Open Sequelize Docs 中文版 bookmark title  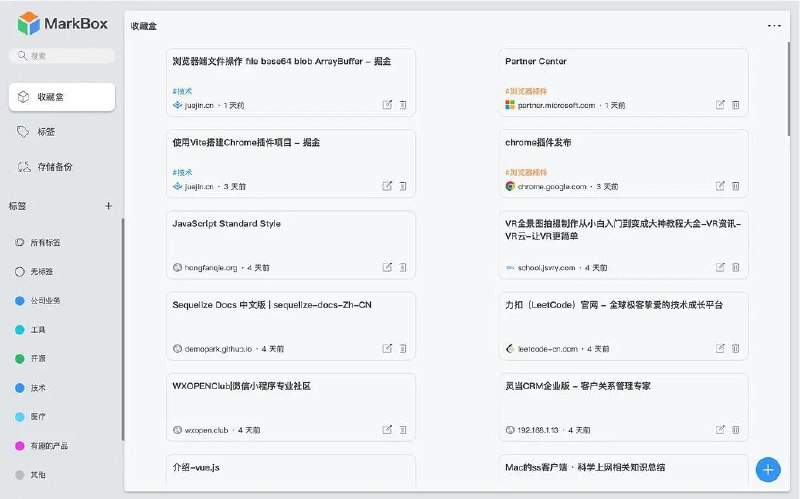(x=272, y=305)
